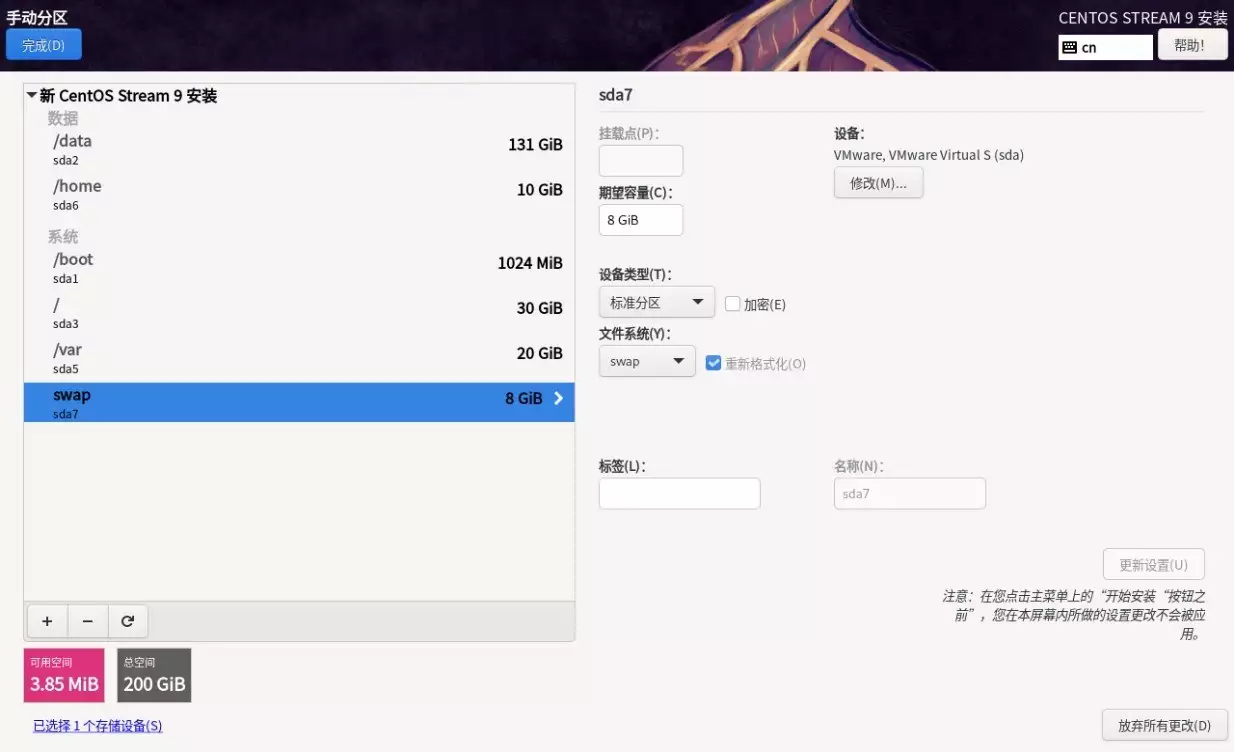
Task: Select the /home sda6 partition
Action: point(299,194)
